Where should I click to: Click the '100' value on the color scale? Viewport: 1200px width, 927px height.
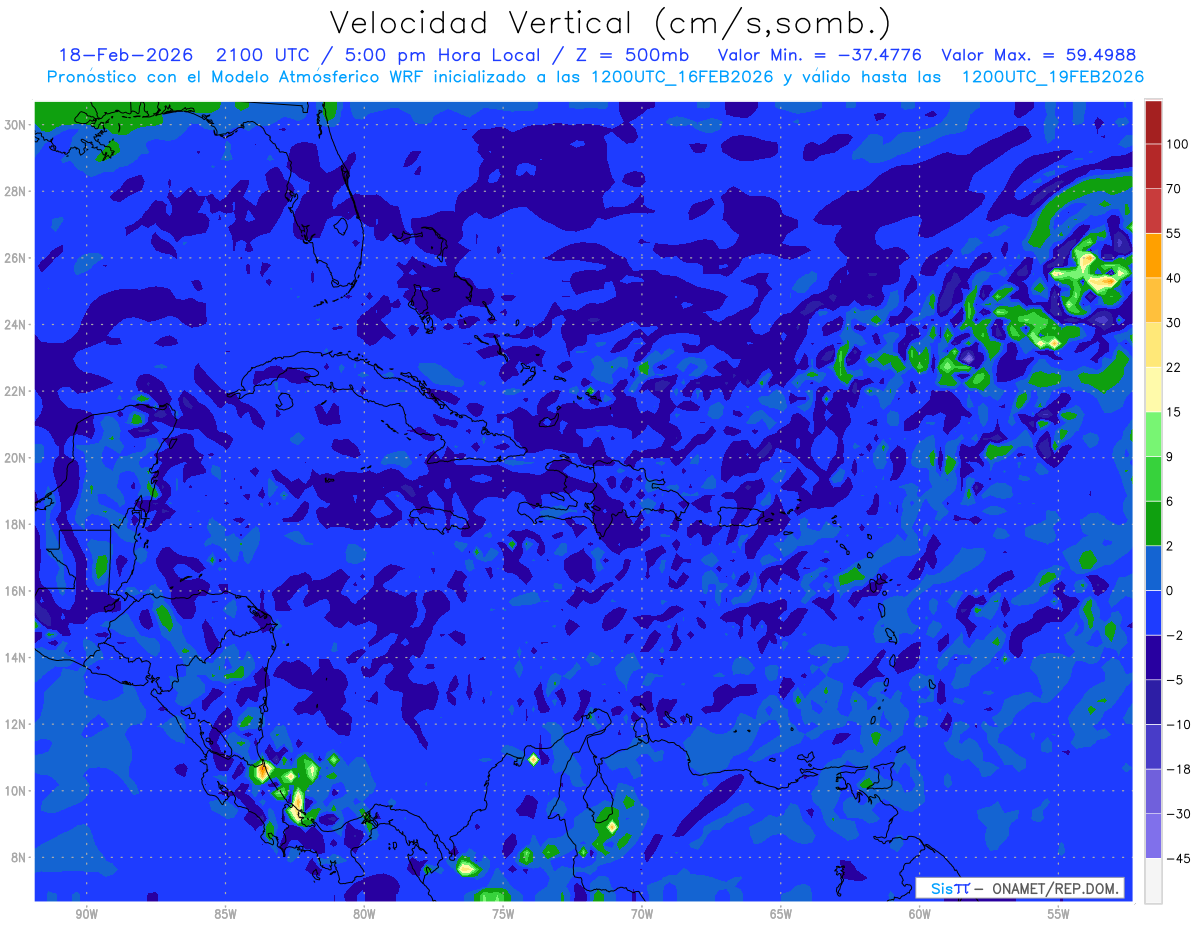(1178, 144)
